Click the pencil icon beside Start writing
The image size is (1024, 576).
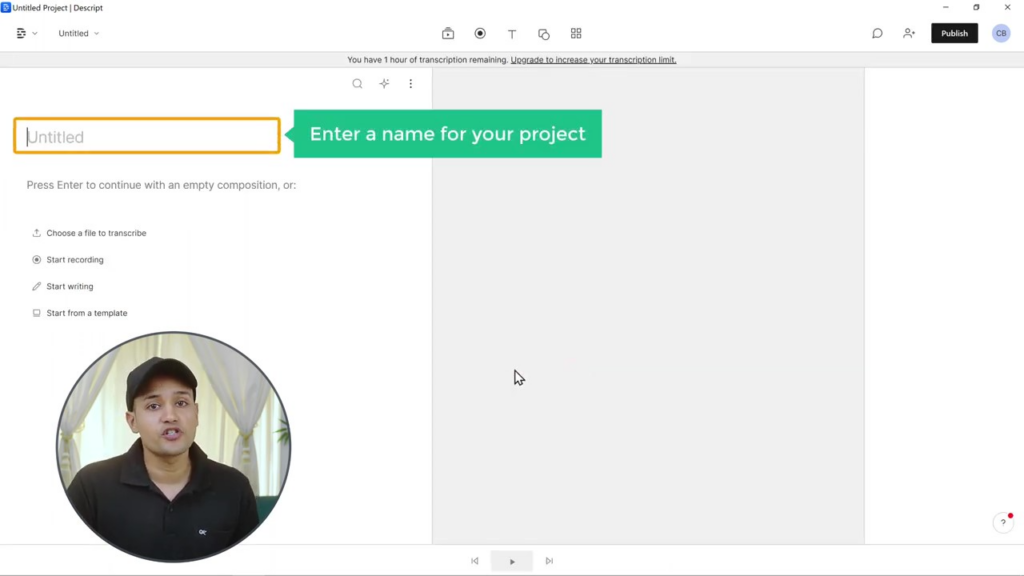(x=37, y=287)
